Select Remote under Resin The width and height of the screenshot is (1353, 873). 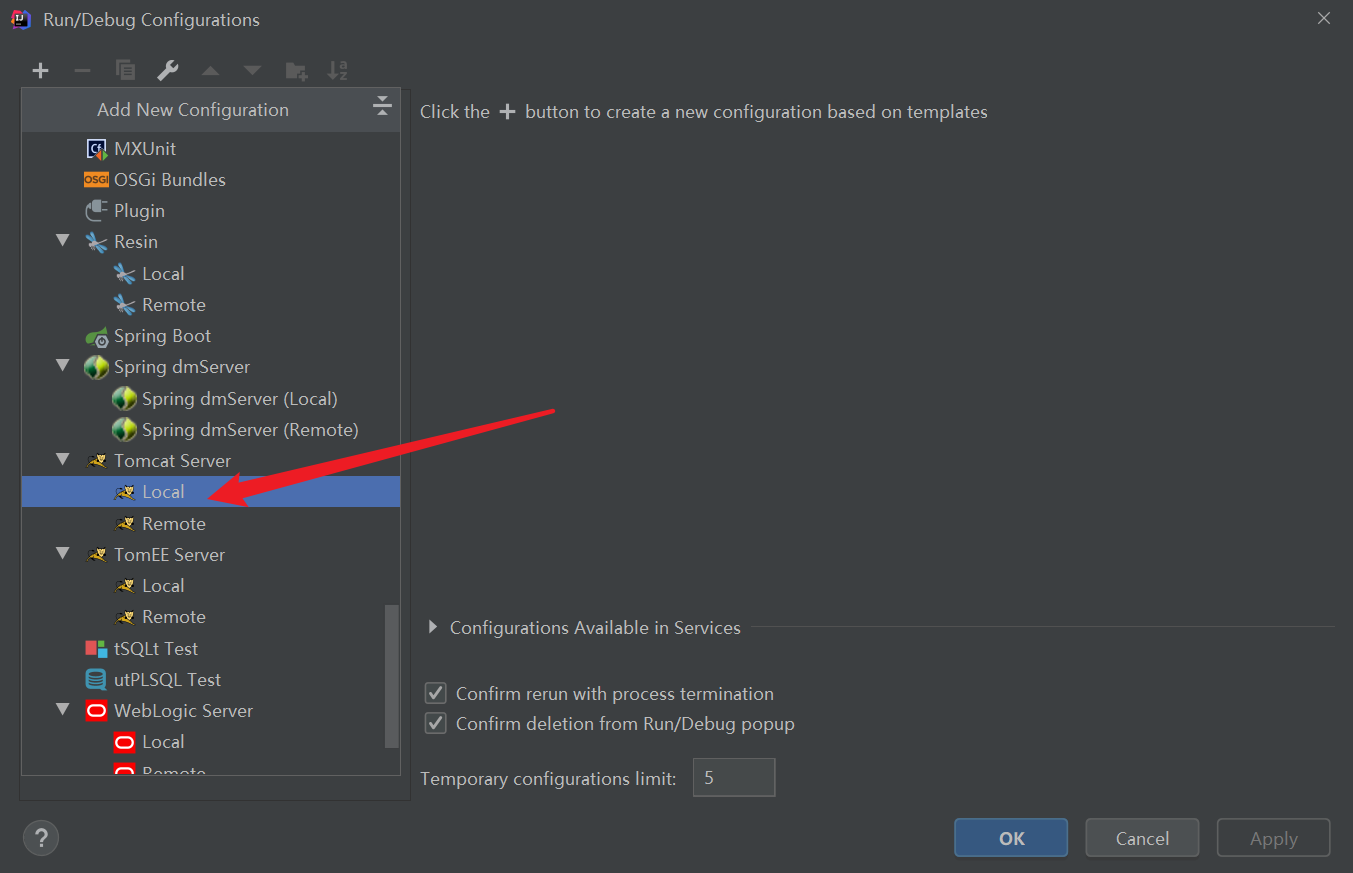(211, 304)
